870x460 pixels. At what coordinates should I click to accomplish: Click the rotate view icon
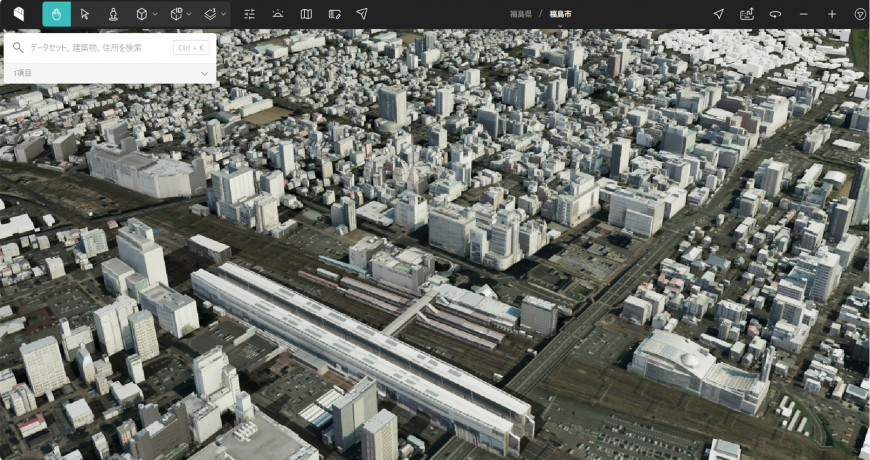775,14
